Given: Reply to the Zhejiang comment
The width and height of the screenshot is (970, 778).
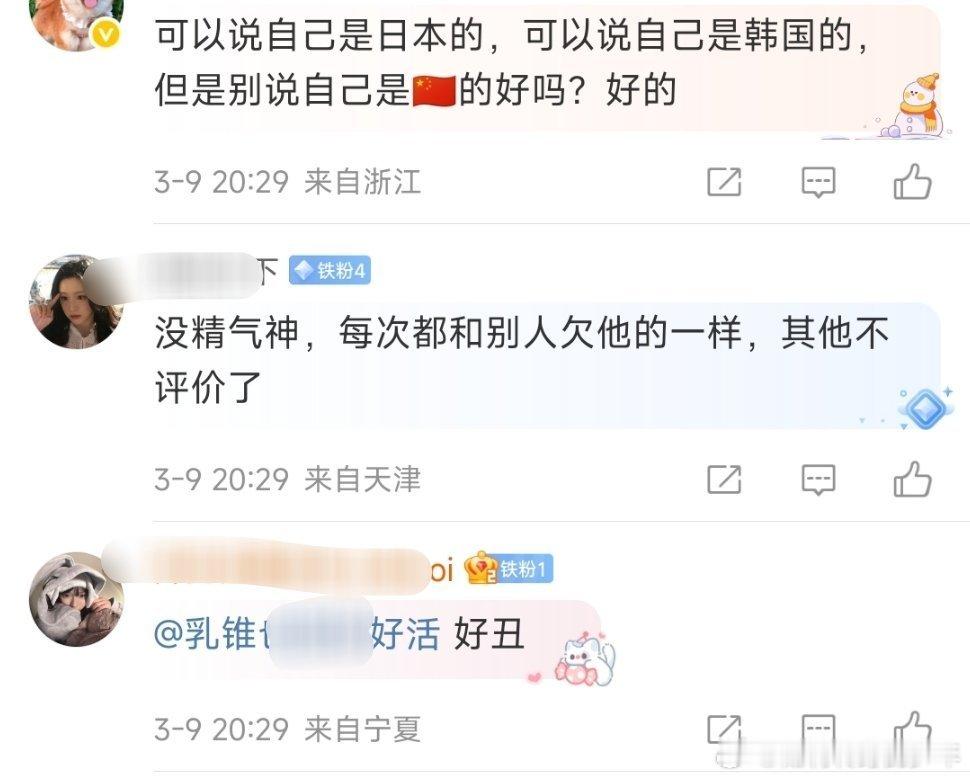Looking at the screenshot, I should pos(818,182).
